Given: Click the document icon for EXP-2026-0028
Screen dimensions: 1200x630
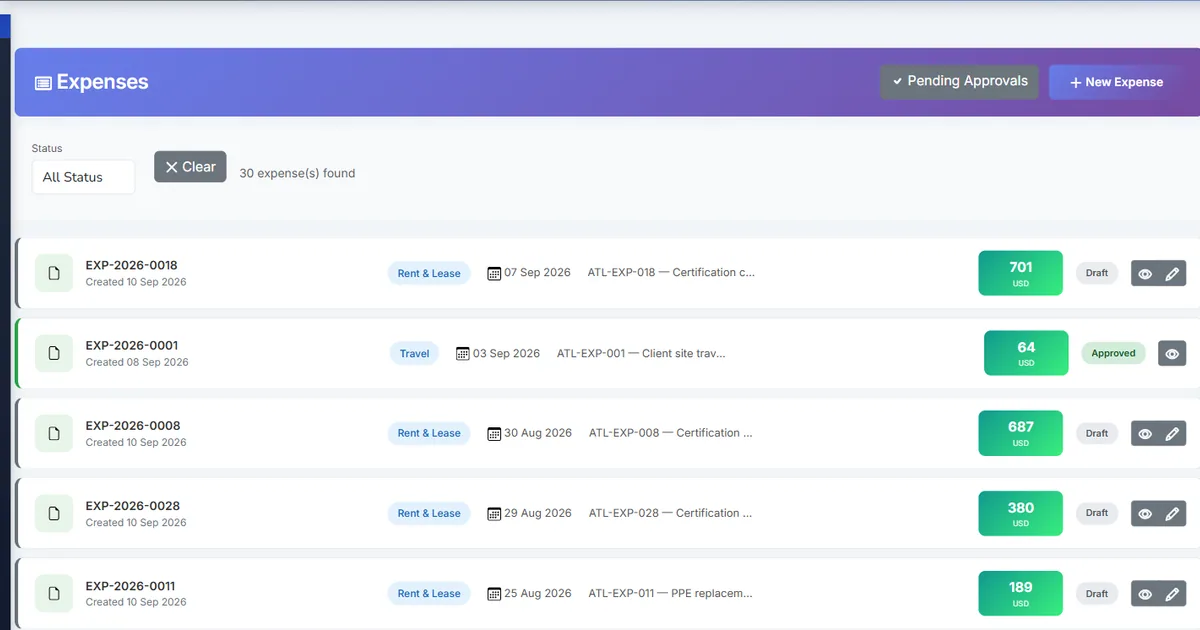Looking at the screenshot, I should tap(54, 513).
